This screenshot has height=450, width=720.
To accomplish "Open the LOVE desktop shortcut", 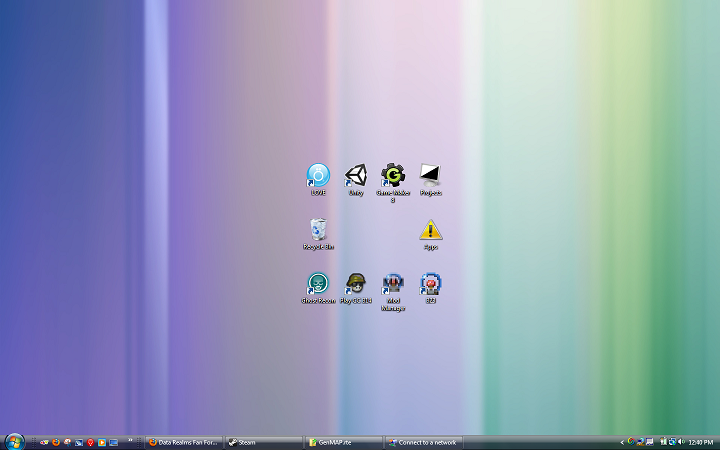I will [x=318, y=176].
